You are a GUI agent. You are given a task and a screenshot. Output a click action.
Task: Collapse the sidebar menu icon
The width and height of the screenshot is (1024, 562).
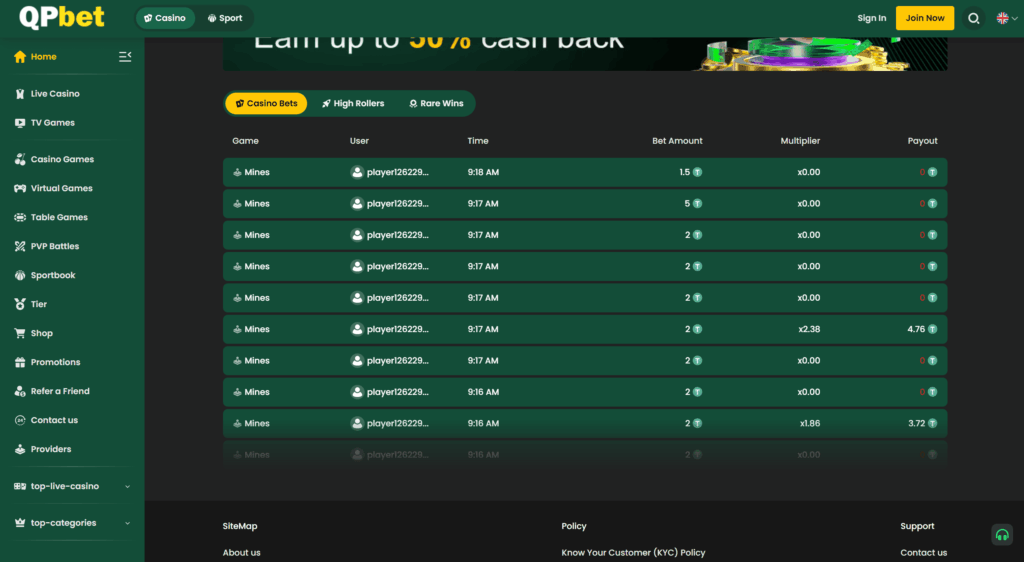click(125, 57)
